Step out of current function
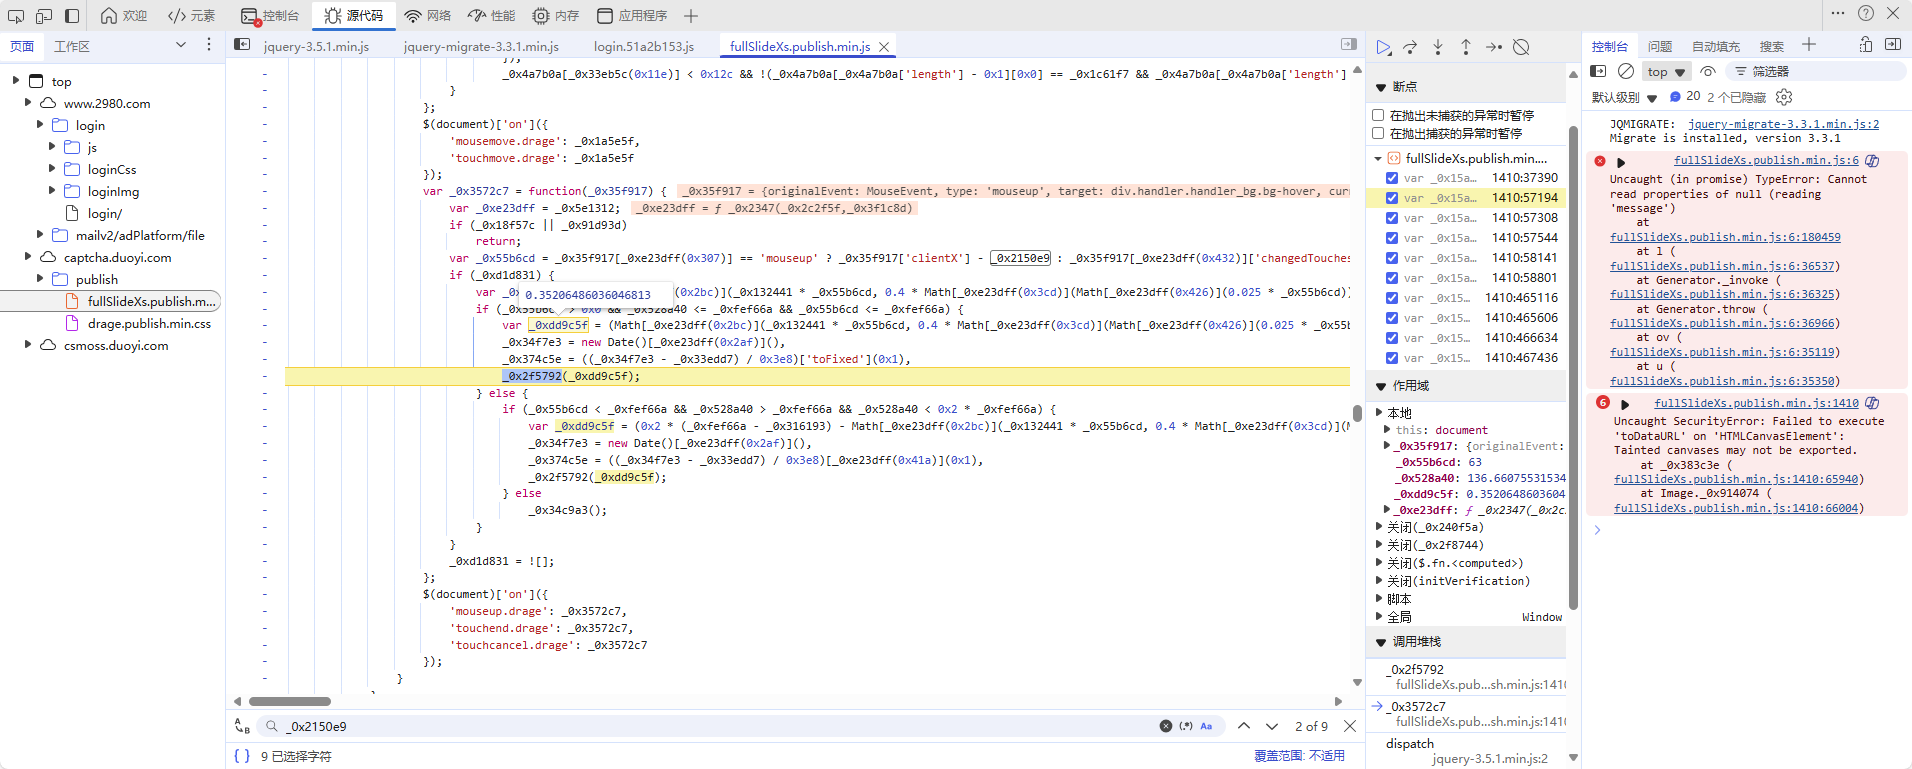 click(x=1466, y=47)
